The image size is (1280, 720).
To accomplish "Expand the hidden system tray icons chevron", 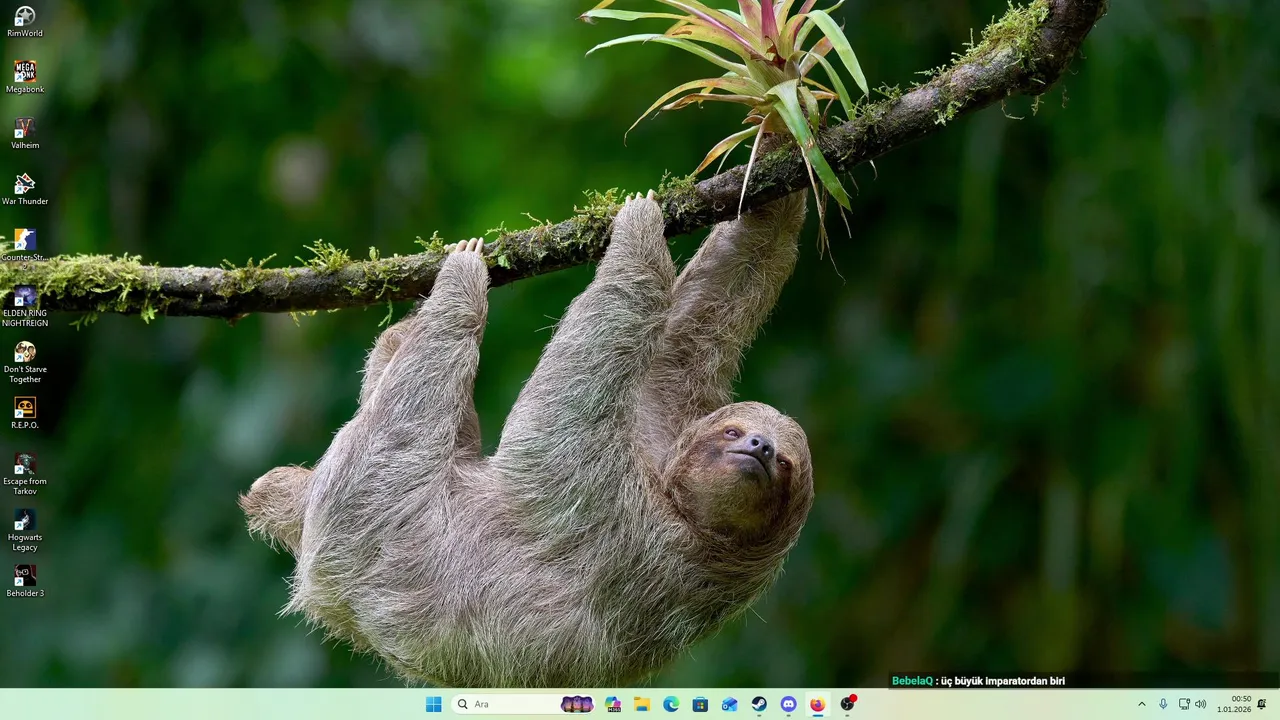I will coord(1142,704).
